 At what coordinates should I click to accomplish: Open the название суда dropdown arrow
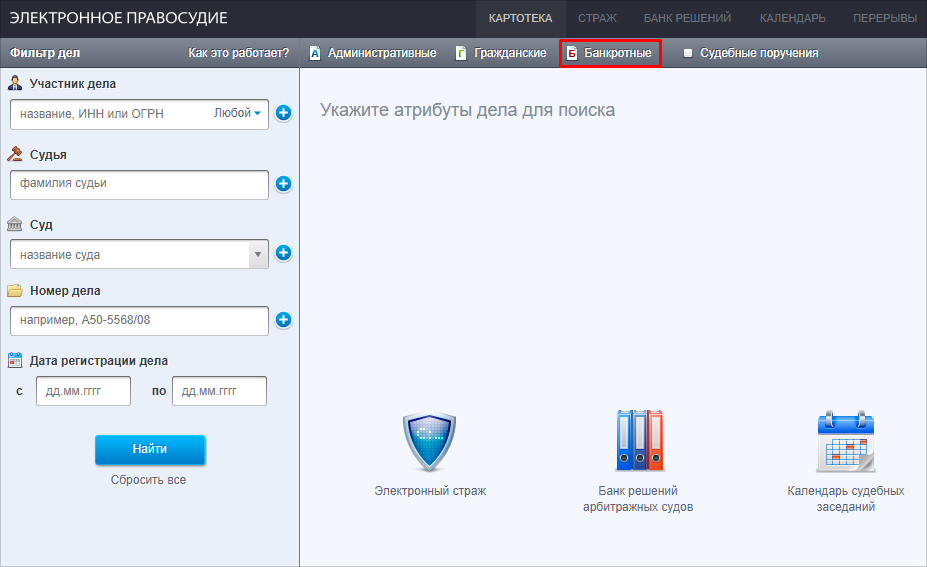pyautogui.click(x=258, y=255)
